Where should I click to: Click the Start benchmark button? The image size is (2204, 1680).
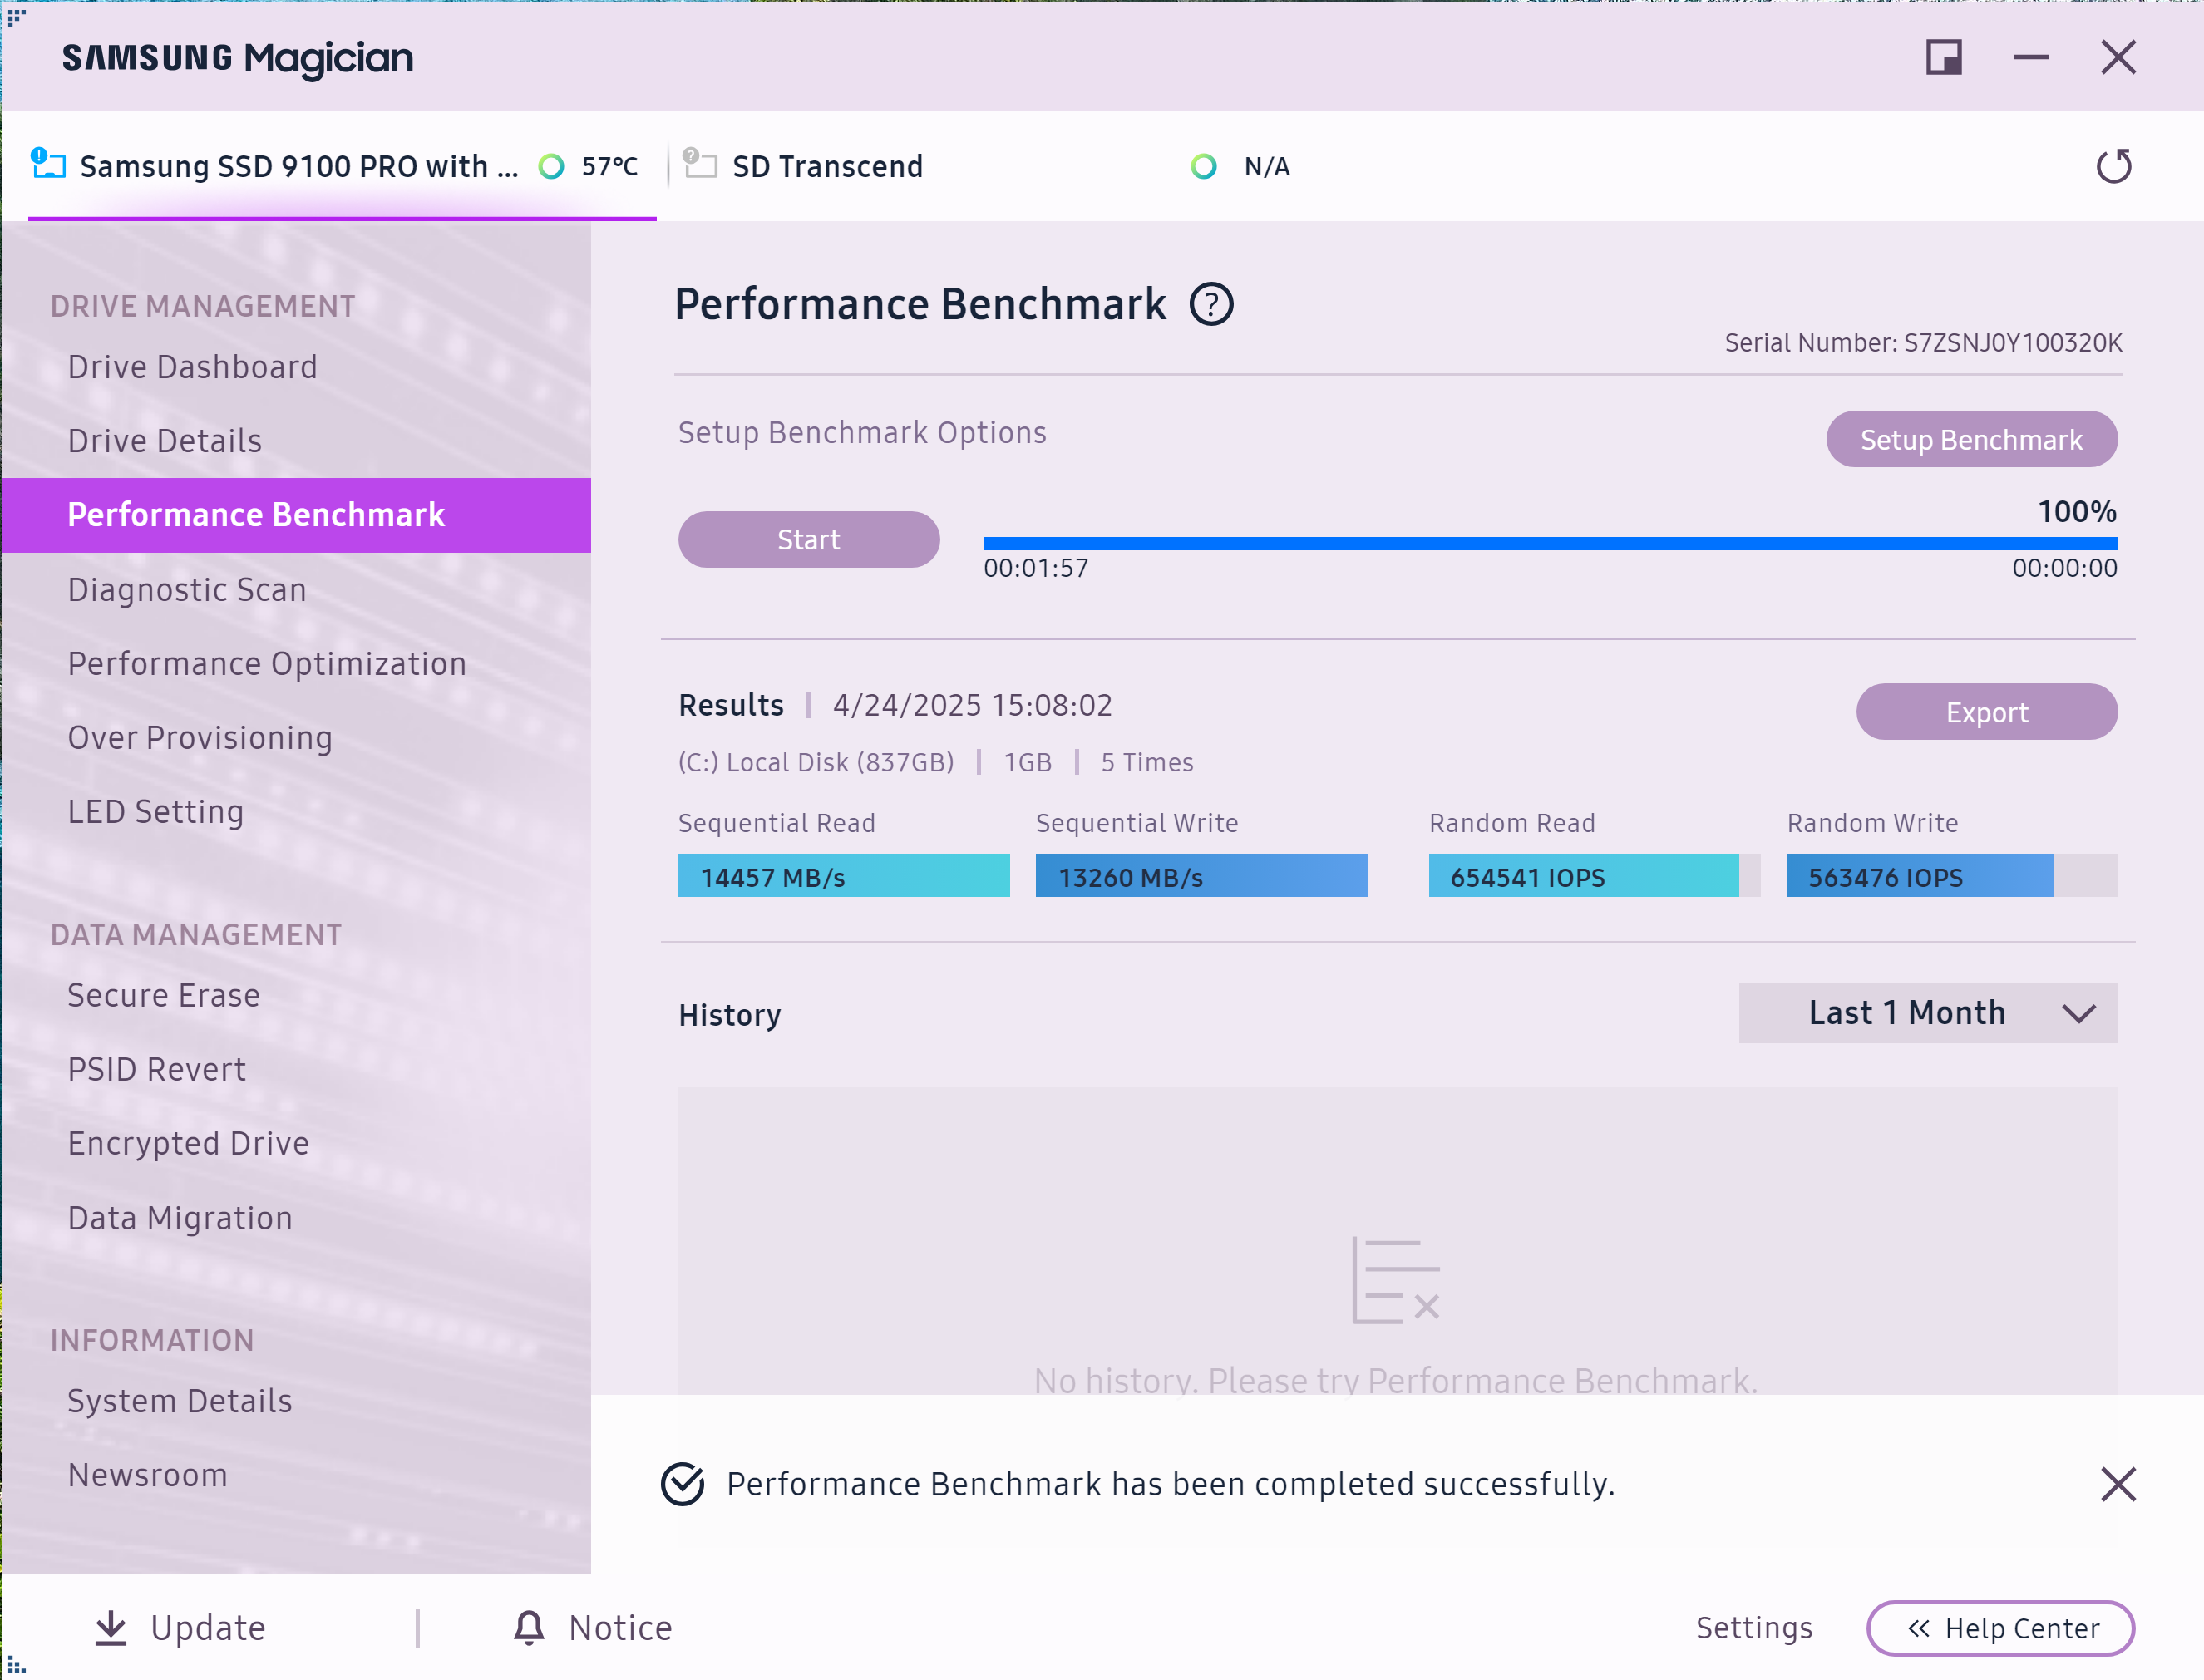[x=808, y=540]
